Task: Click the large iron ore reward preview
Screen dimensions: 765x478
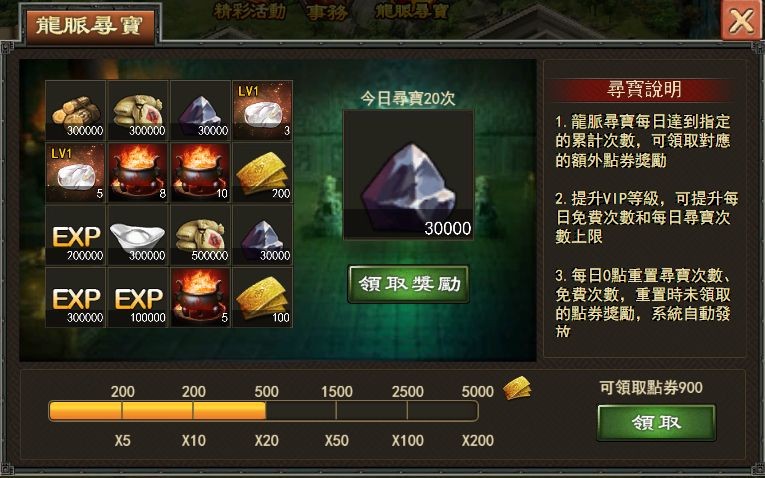Action: pos(408,175)
